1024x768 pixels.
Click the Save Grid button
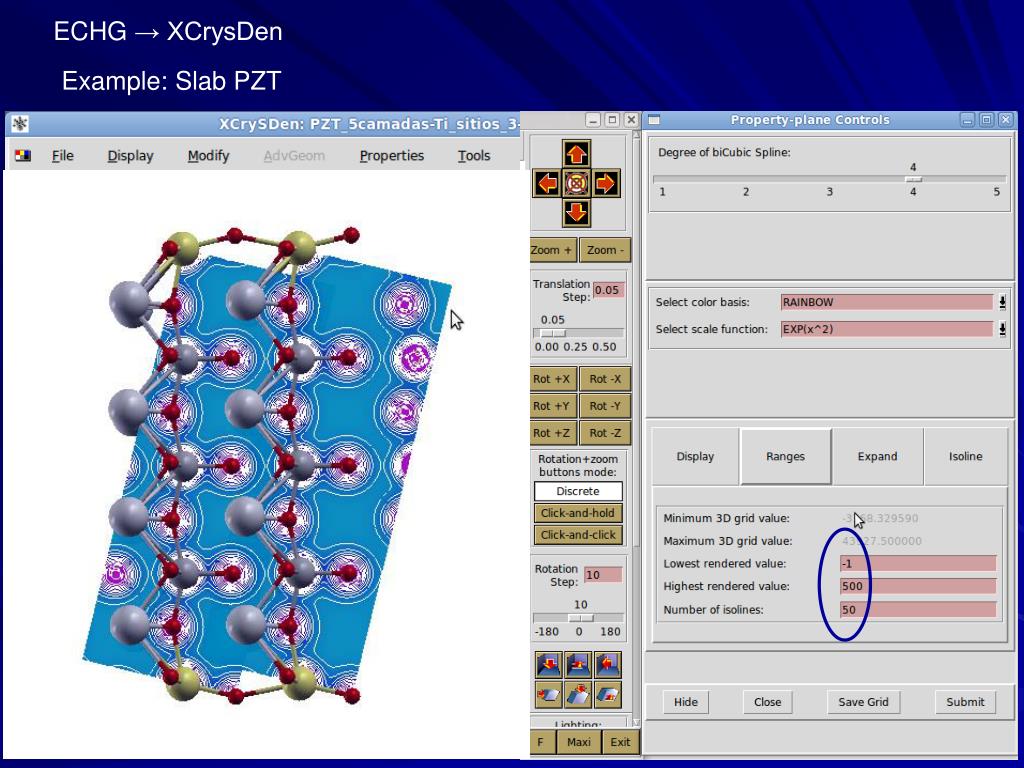point(863,702)
